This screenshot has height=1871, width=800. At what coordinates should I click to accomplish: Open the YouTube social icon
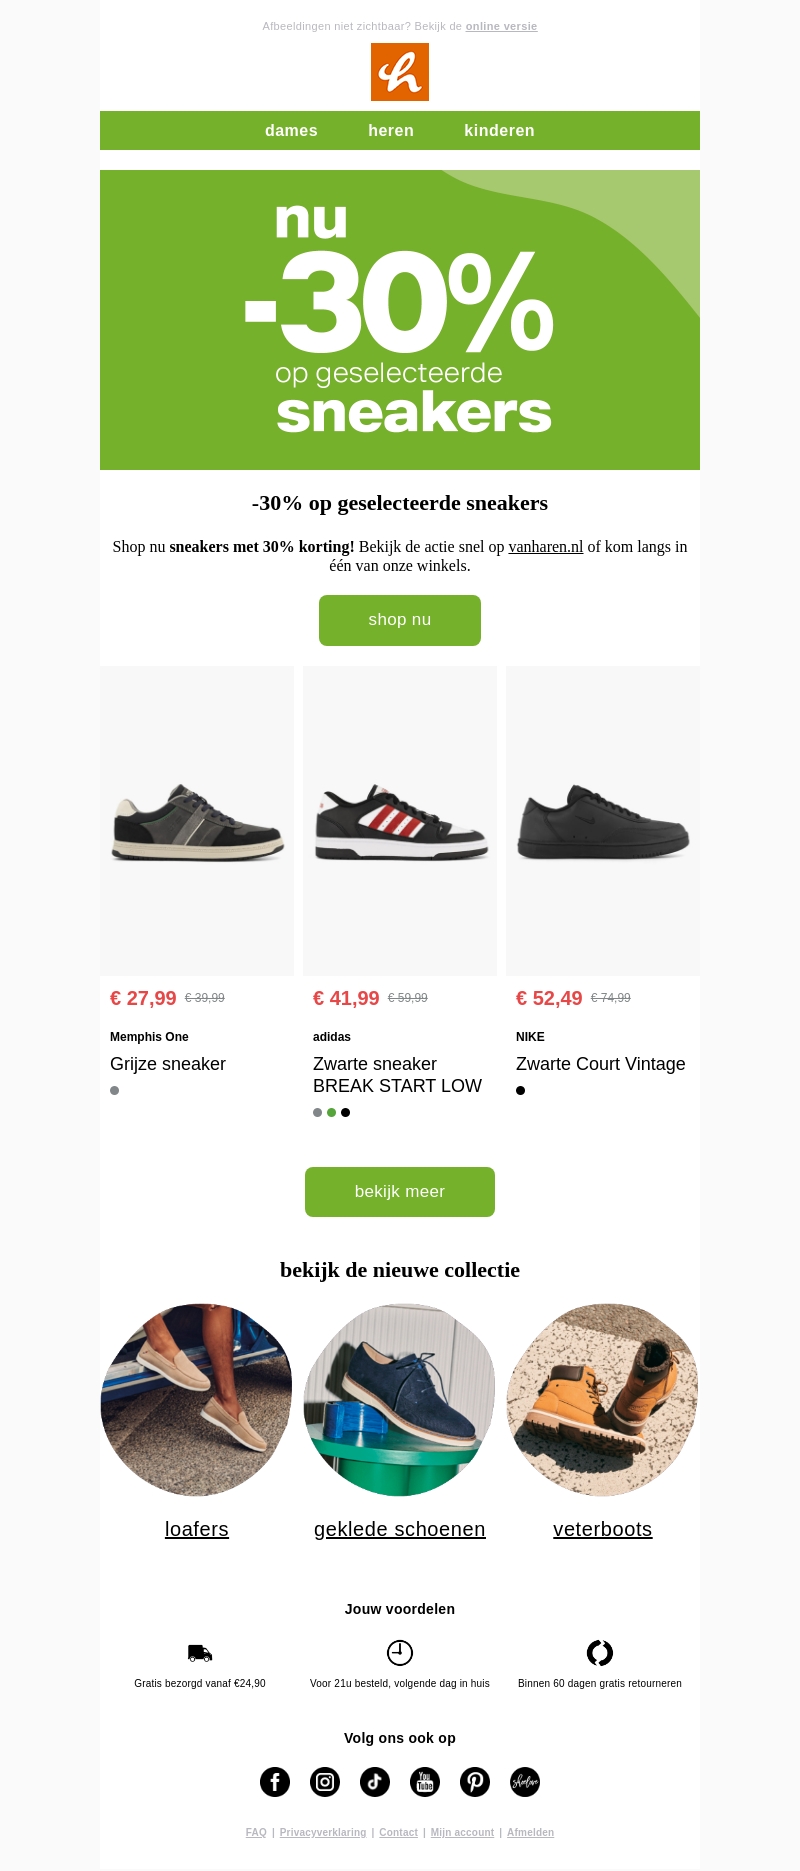click(425, 1781)
